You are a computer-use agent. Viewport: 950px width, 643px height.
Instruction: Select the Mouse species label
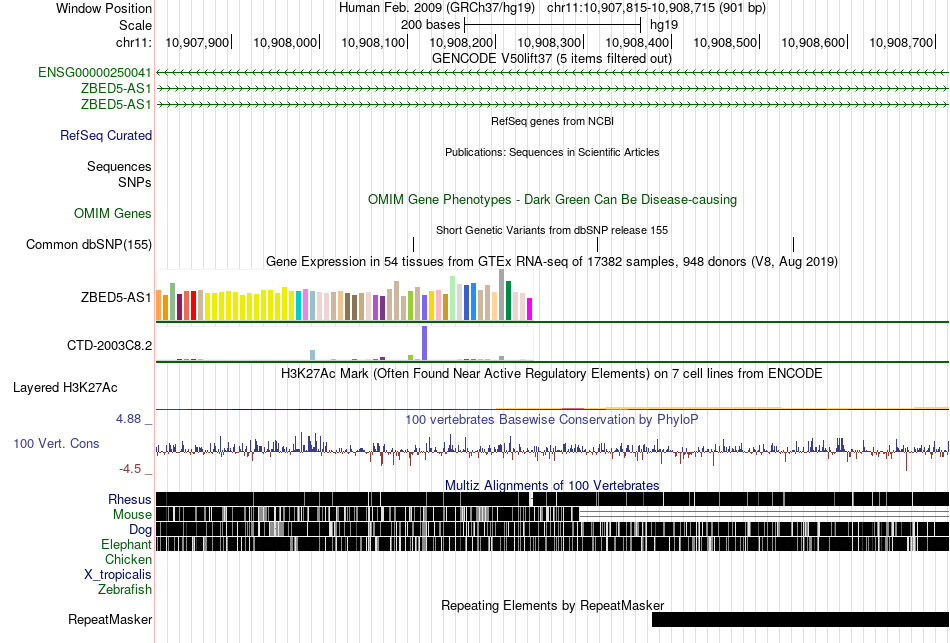[132, 515]
